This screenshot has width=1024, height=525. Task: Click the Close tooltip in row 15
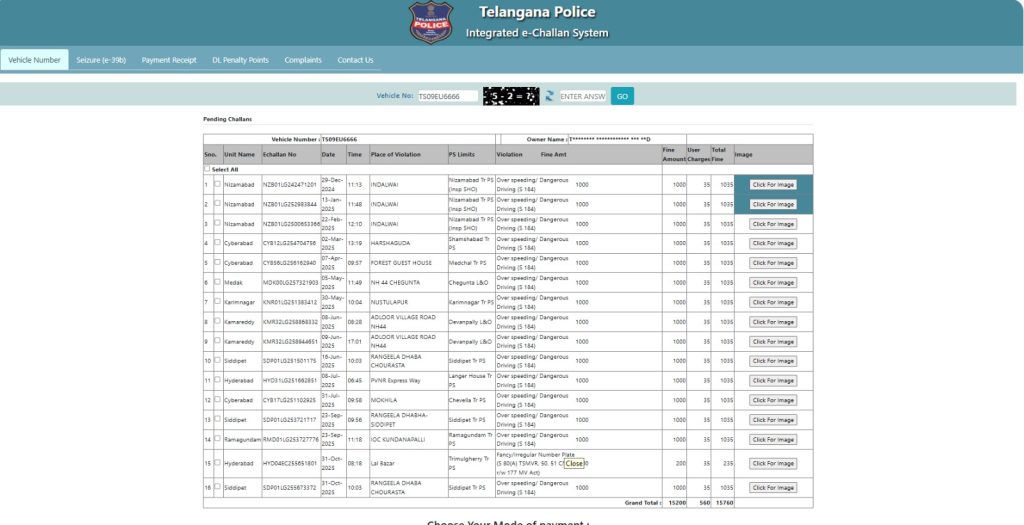[574, 464]
